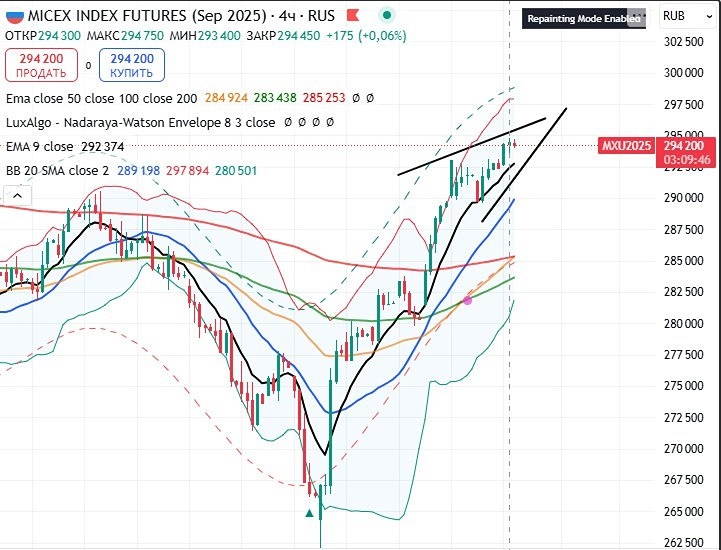Click the green up-triangle signal marker
This screenshot has width=721, height=550.
pyautogui.click(x=310, y=513)
